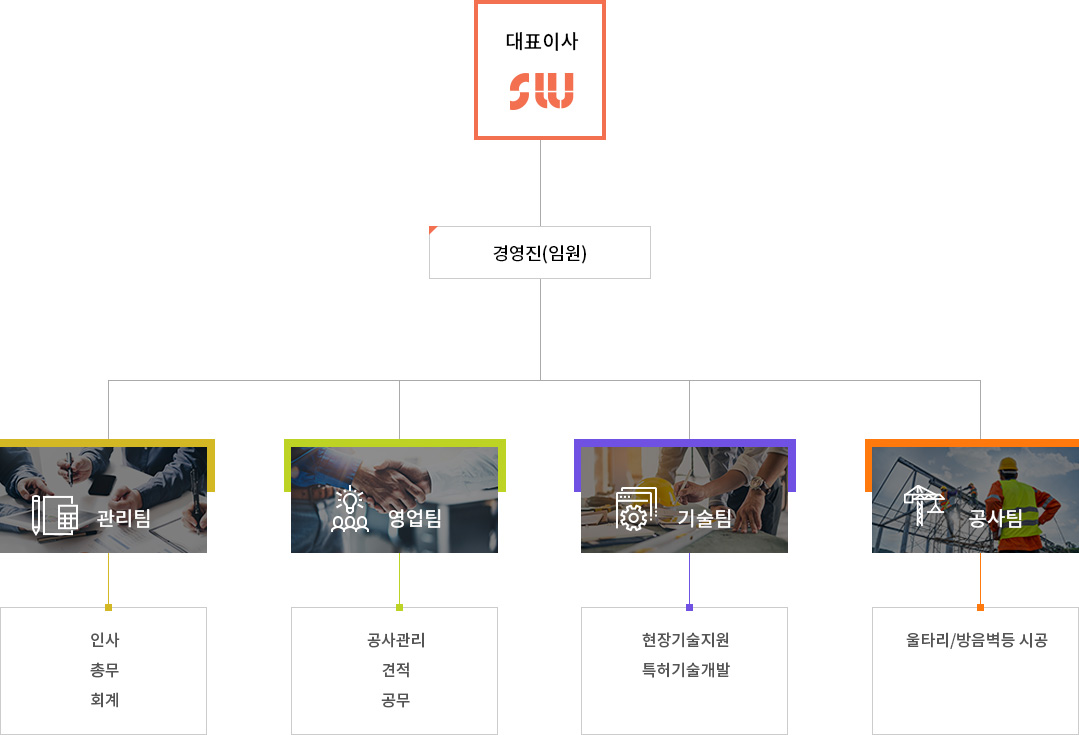Click the crane icon on 공사팀 card
Screen dimensions: 1079x735
[923, 505]
